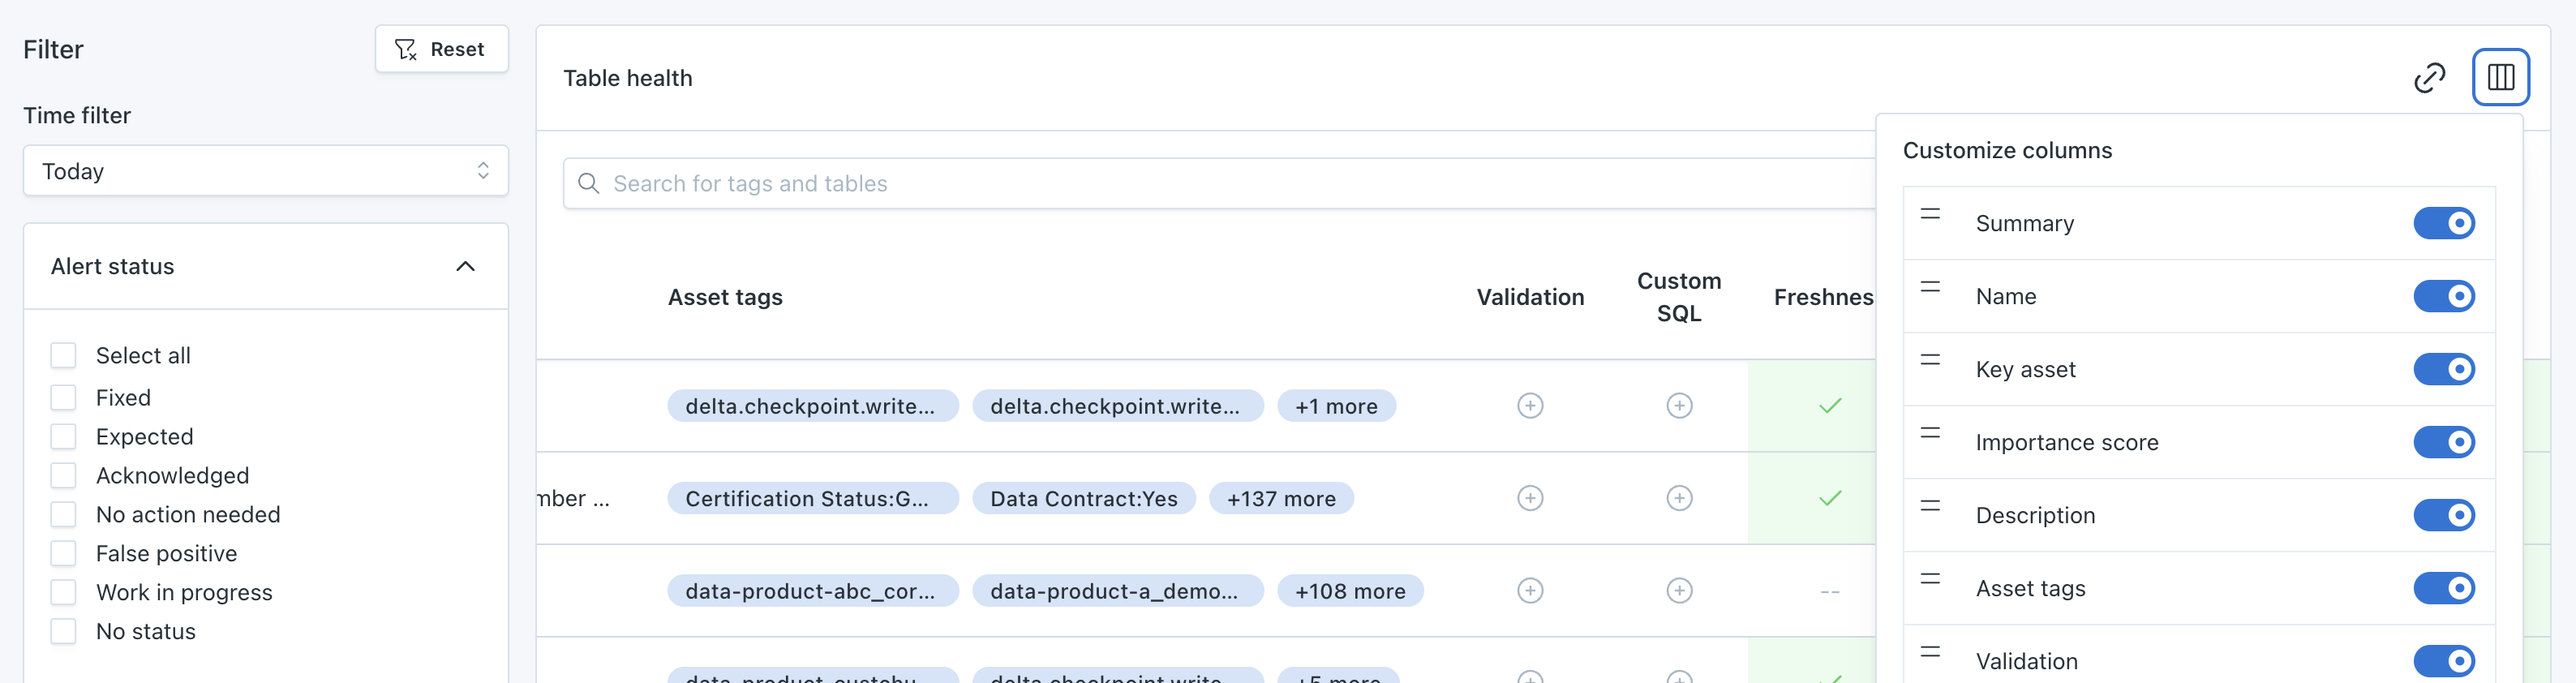2576x683 pixels.
Task: Add Custom SQL monitor in second row
Action: [1679, 498]
